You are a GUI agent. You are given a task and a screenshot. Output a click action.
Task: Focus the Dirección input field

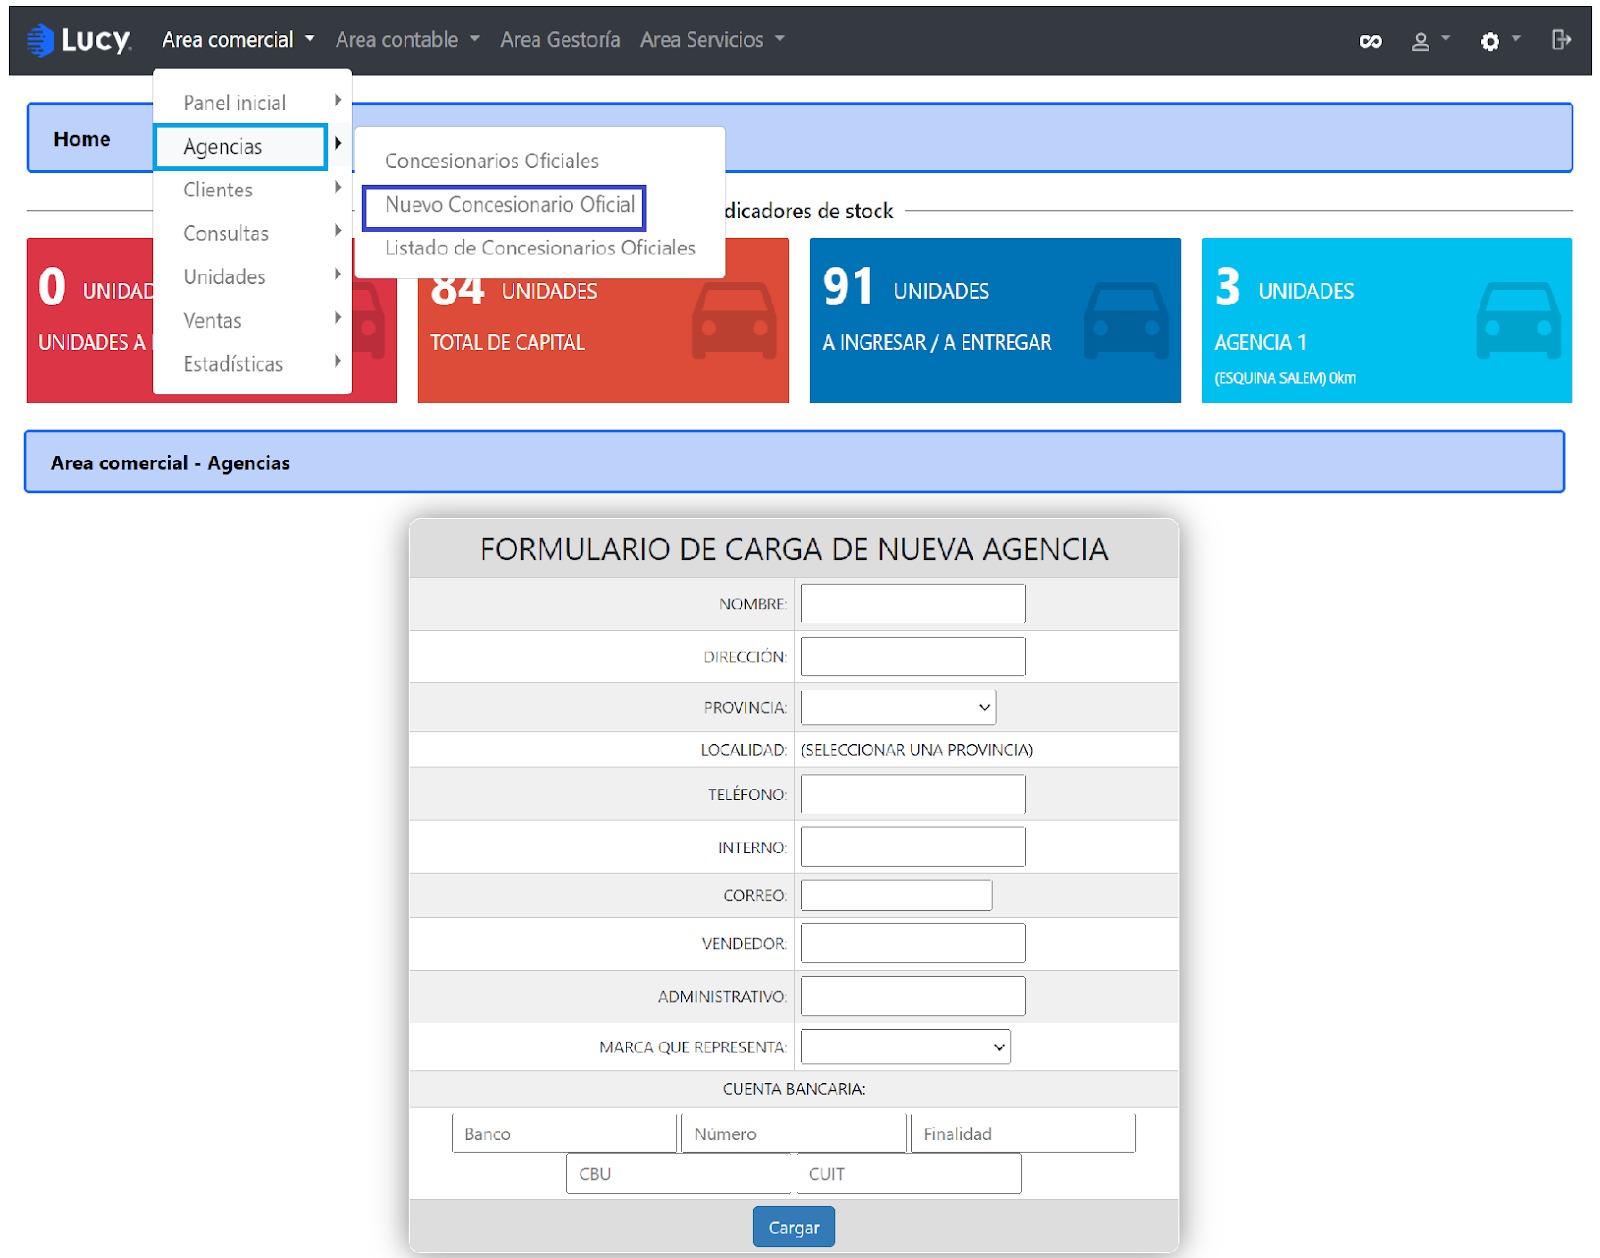tap(913, 657)
